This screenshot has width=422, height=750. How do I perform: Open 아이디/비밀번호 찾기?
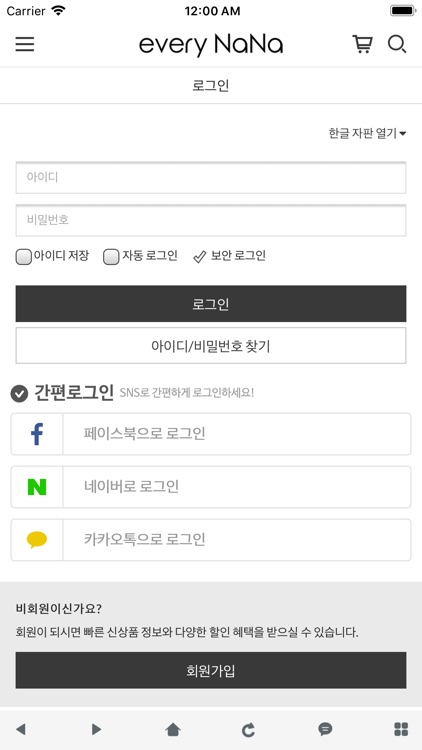[x=211, y=345]
